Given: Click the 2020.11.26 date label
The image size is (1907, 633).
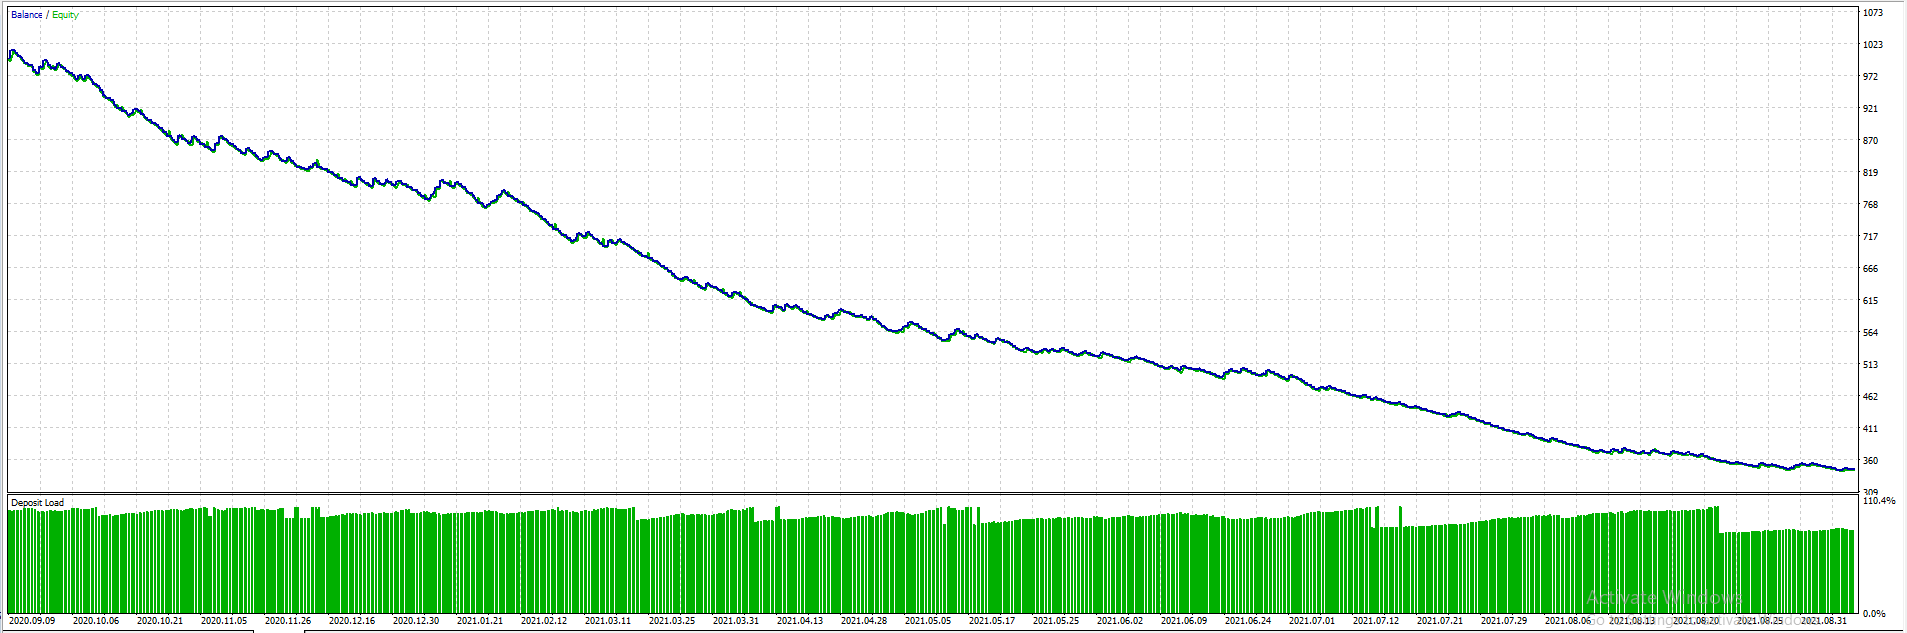Looking at the screenshot, I should click(288, 621).
